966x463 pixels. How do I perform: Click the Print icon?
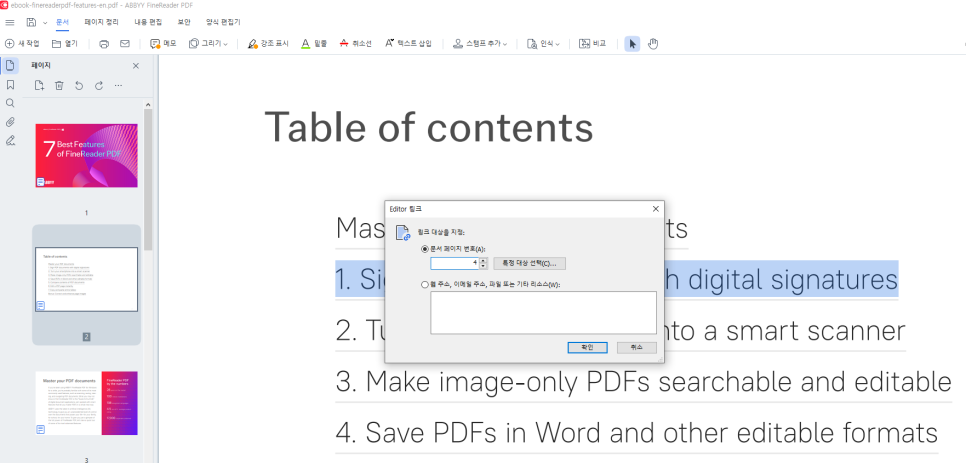point(104,44)
